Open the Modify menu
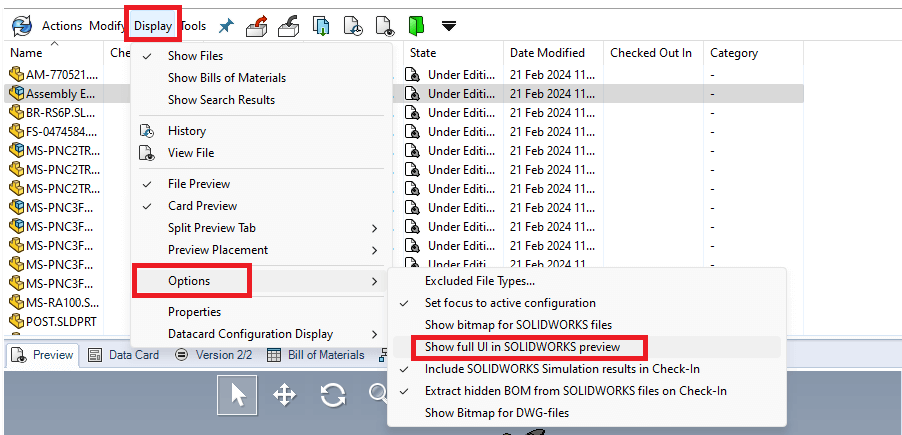 (108, 26)
